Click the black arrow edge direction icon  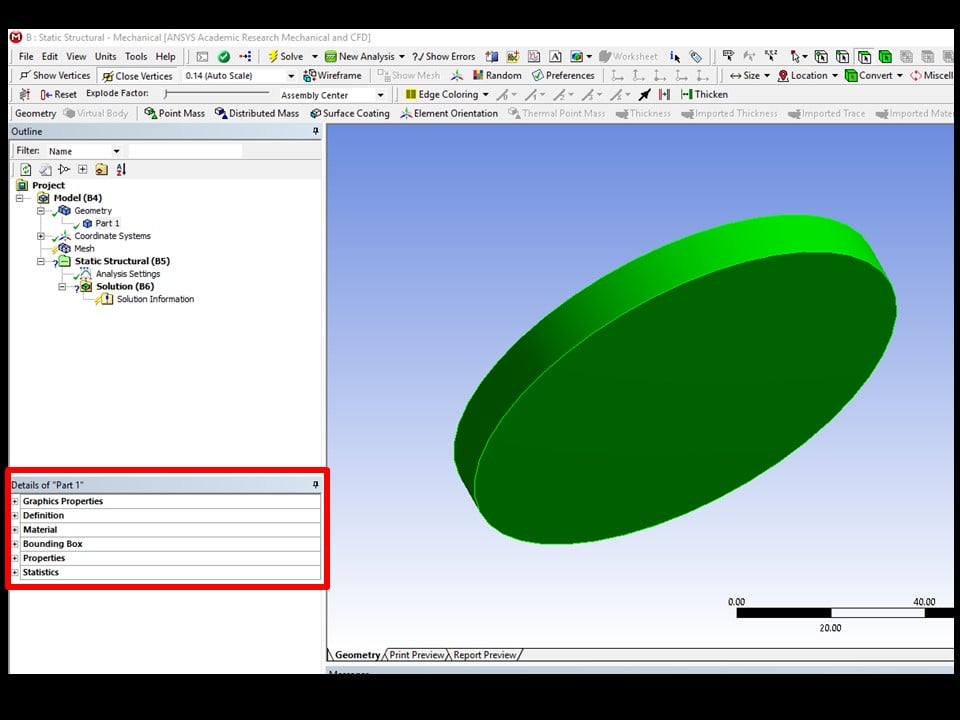tap(644, 94)
